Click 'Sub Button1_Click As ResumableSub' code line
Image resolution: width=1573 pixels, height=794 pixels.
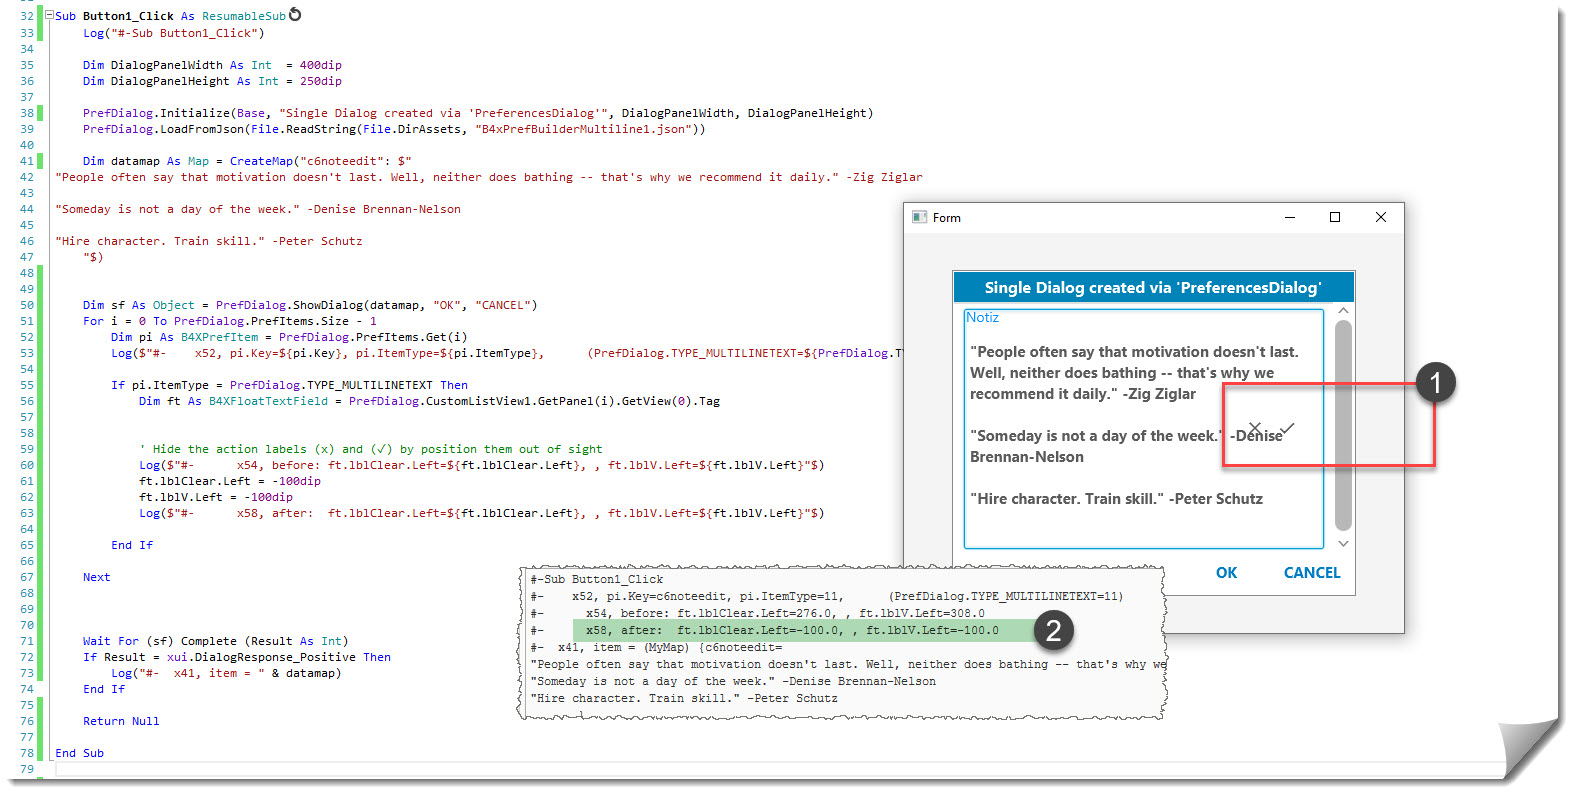tap(170, 16)
